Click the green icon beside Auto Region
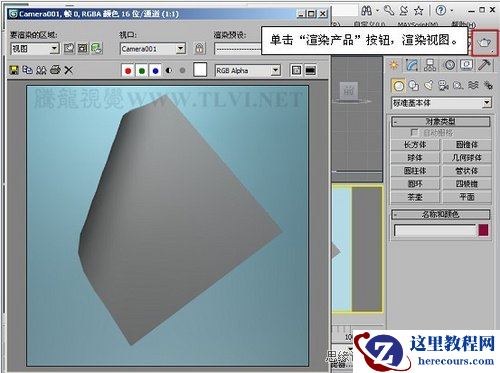The image size is (500, 373). click(x=97, y=49)
